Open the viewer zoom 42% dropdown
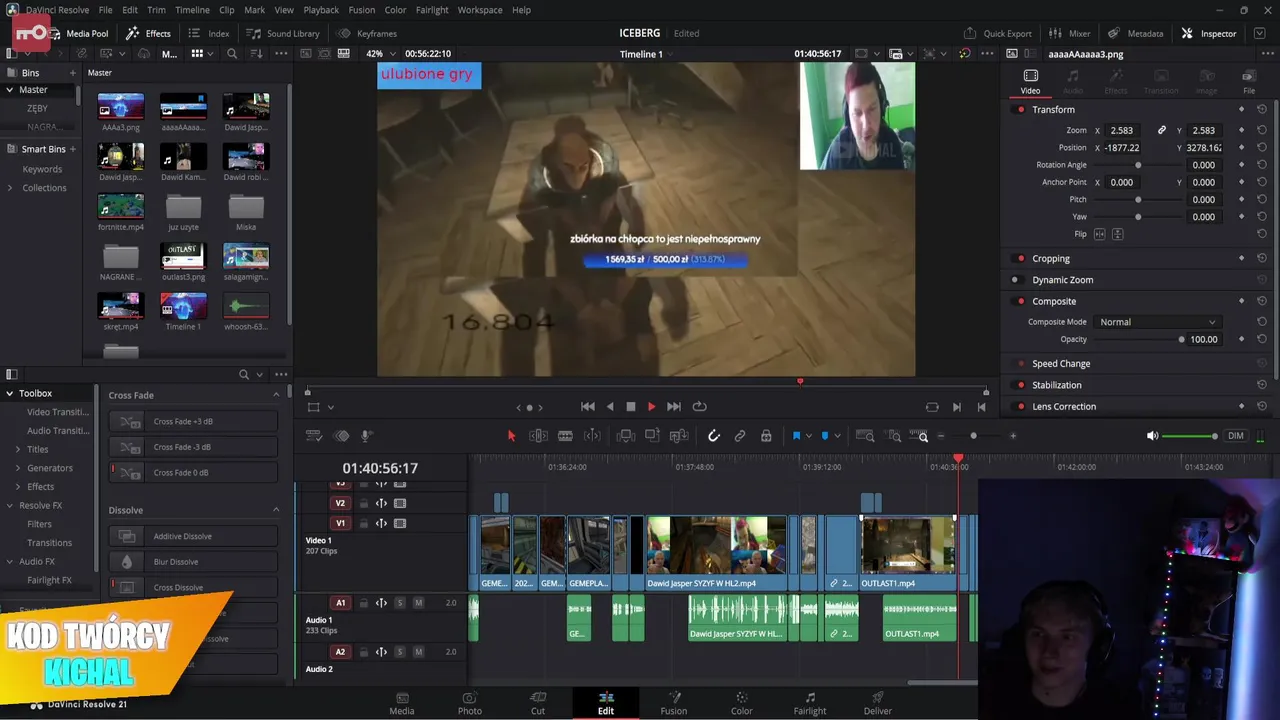 pos(381,54)
